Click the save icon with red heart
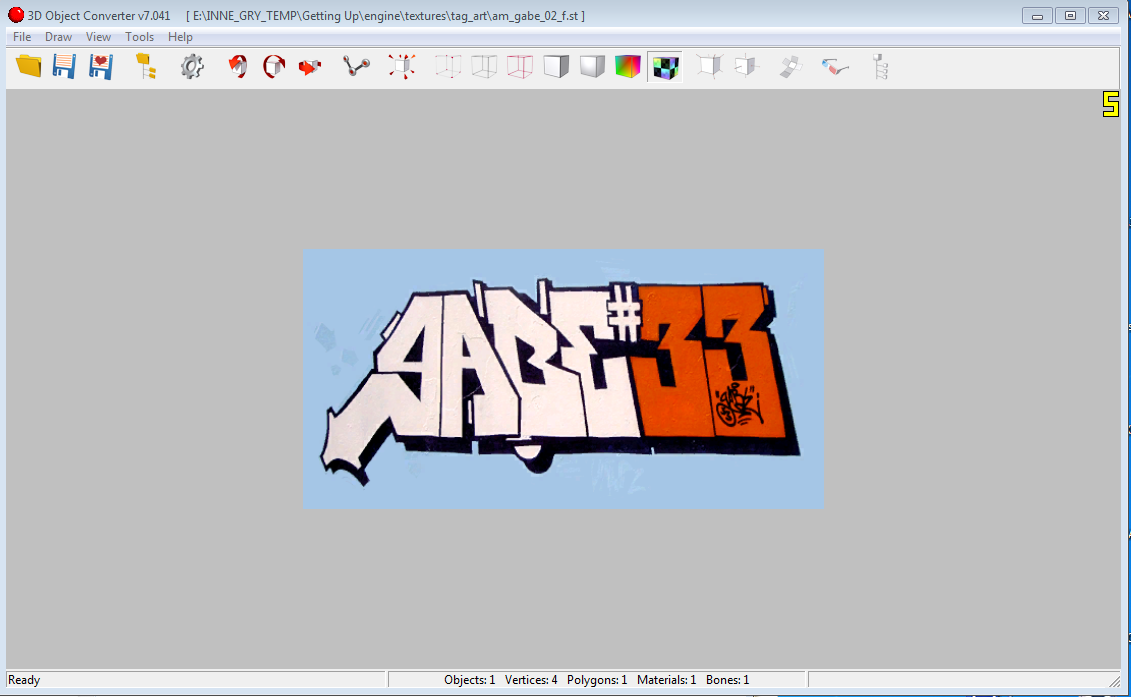Viewport: 1131px width, 697px height. [100, 67]
